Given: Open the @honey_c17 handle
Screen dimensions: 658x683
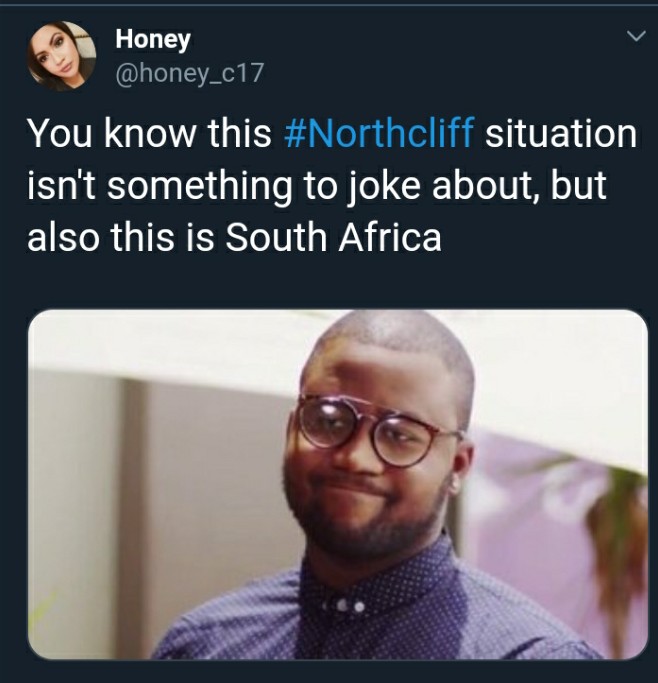Looking at the screenshot, I should pyautogui.click(x=189, y=73).
